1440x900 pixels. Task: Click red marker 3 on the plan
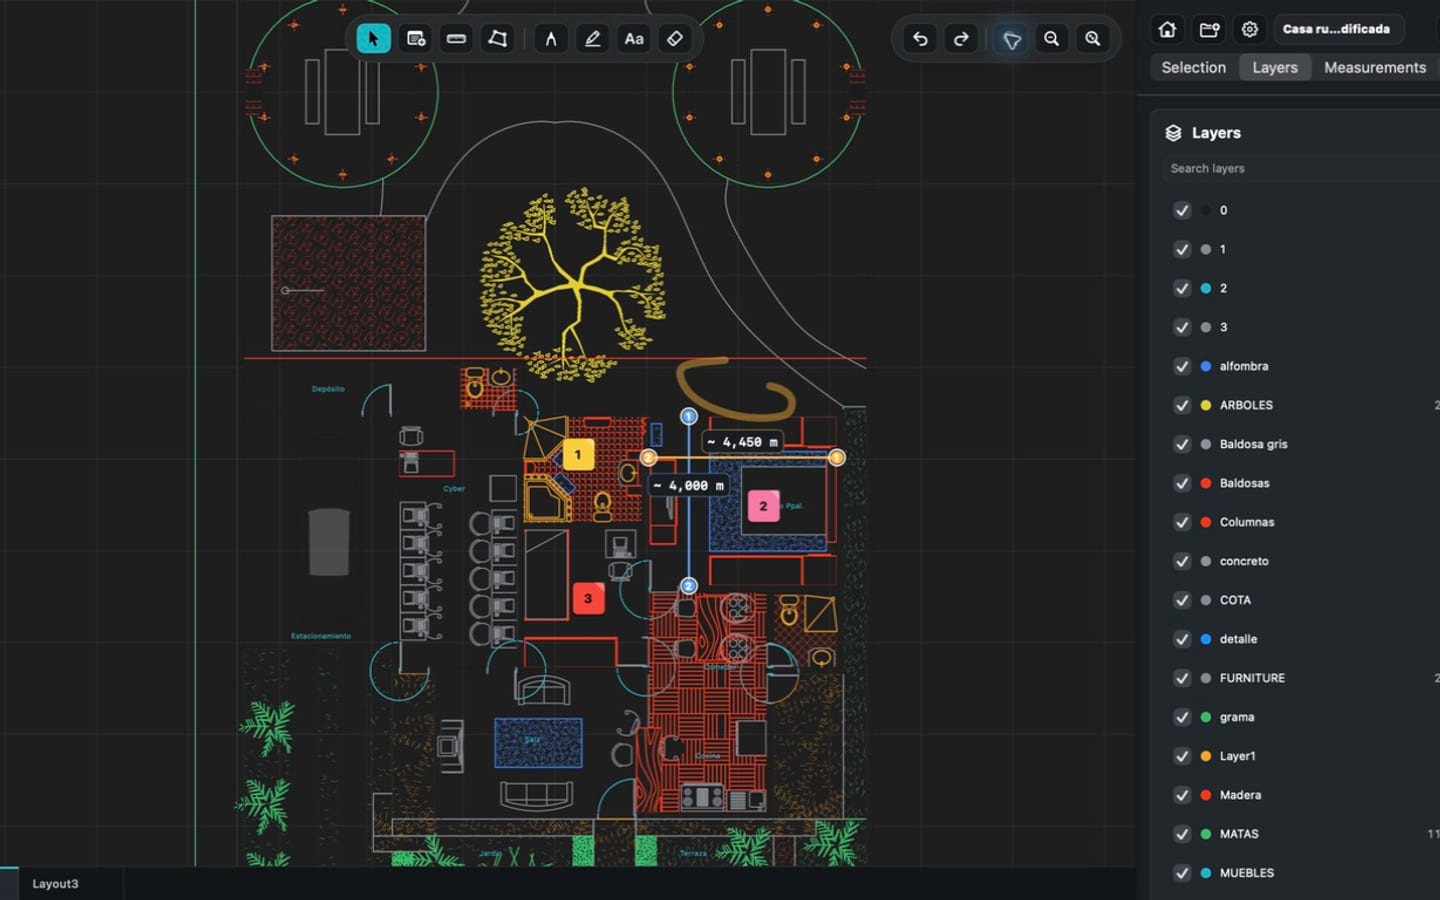[x=588, y=599]
